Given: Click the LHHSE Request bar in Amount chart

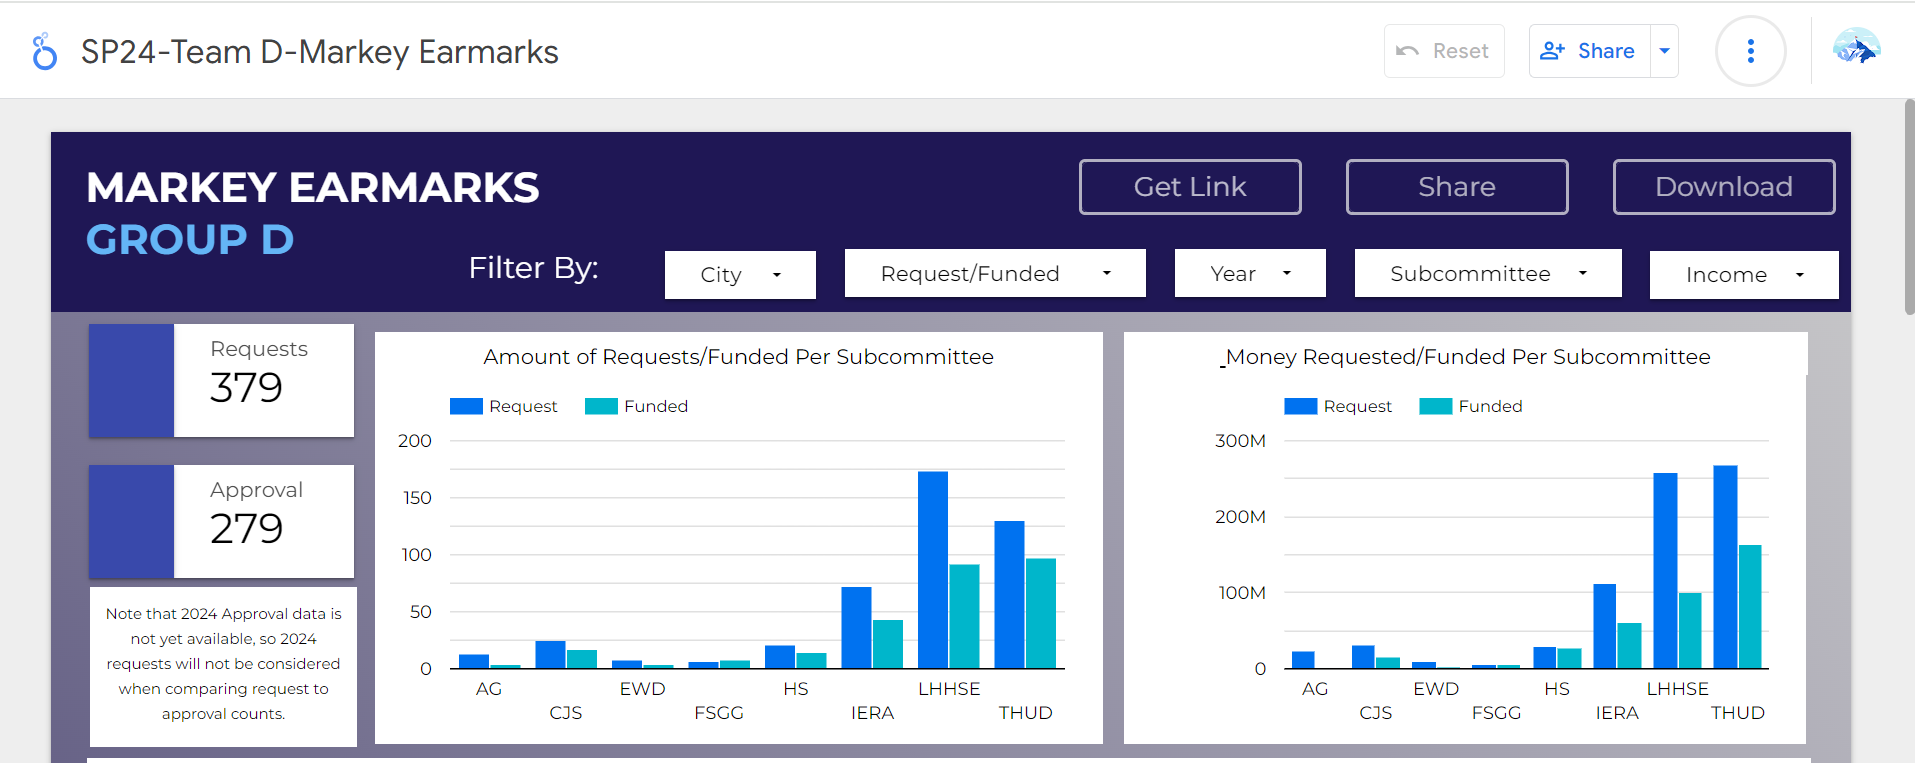Looking at the screenshot, I should click(933, 570).
